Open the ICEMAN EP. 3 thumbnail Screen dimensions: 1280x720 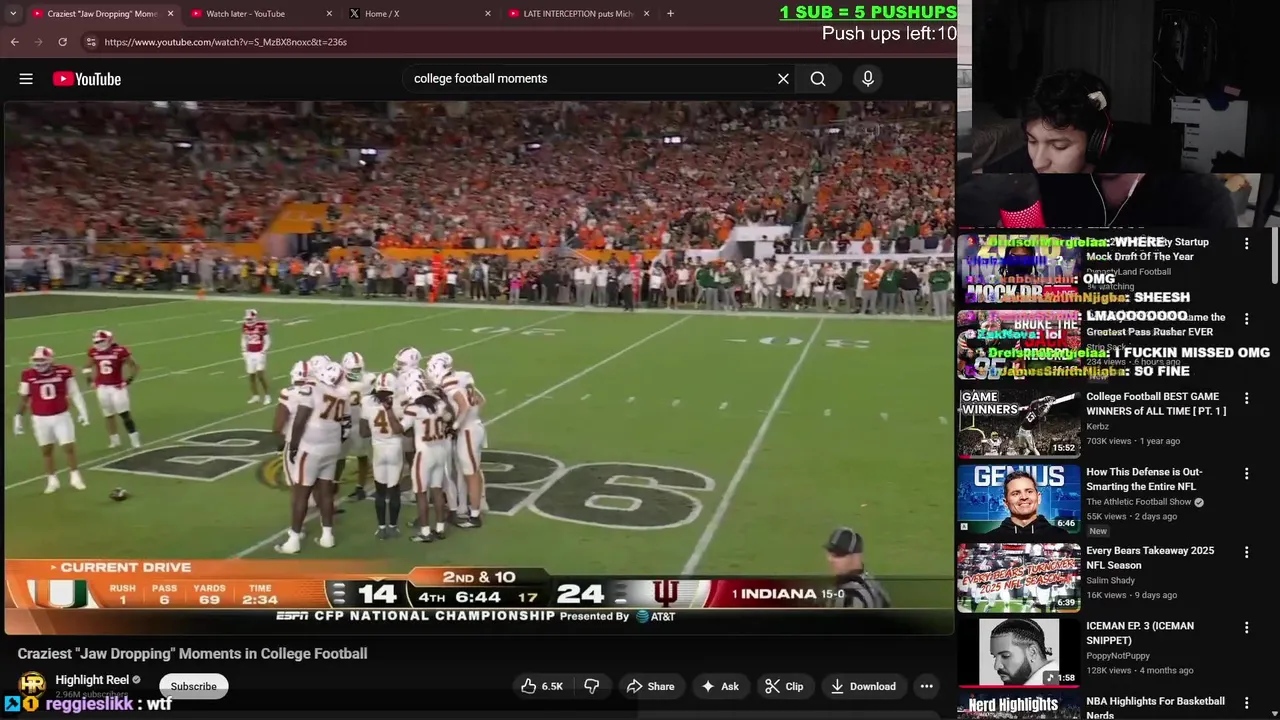pyautogui.click(x=1018, y=652)
